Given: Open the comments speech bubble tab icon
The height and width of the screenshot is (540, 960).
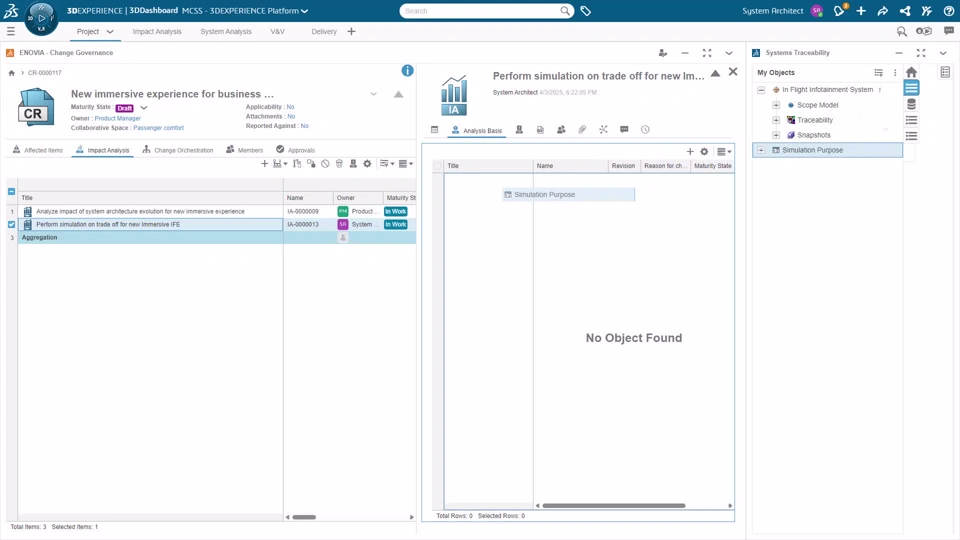Looking at the screenshot, I should [624, 130].
